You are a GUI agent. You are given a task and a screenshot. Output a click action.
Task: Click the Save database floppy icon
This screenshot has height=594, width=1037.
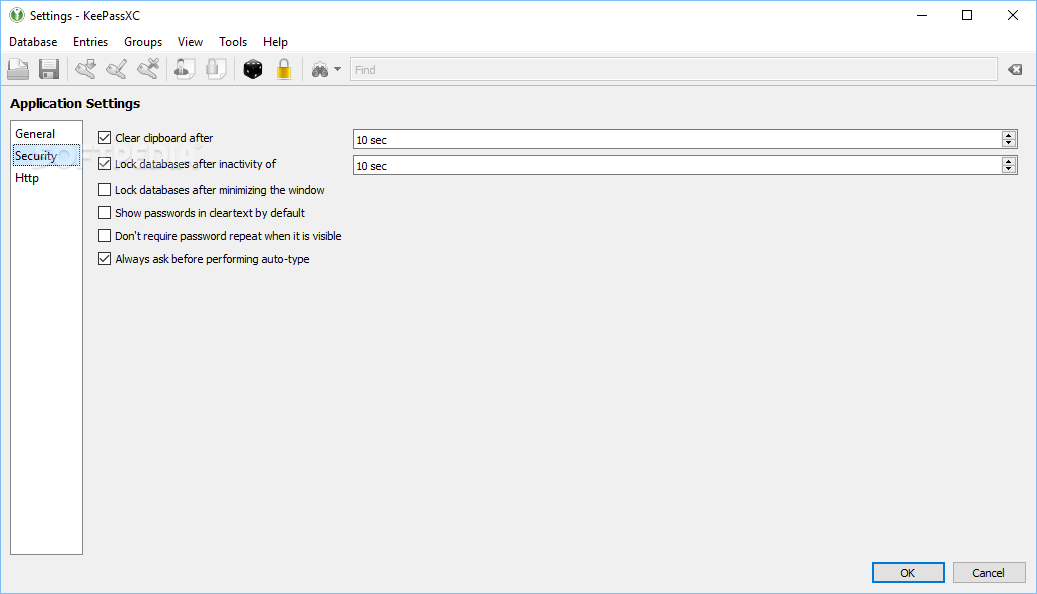tap(49, 69)
